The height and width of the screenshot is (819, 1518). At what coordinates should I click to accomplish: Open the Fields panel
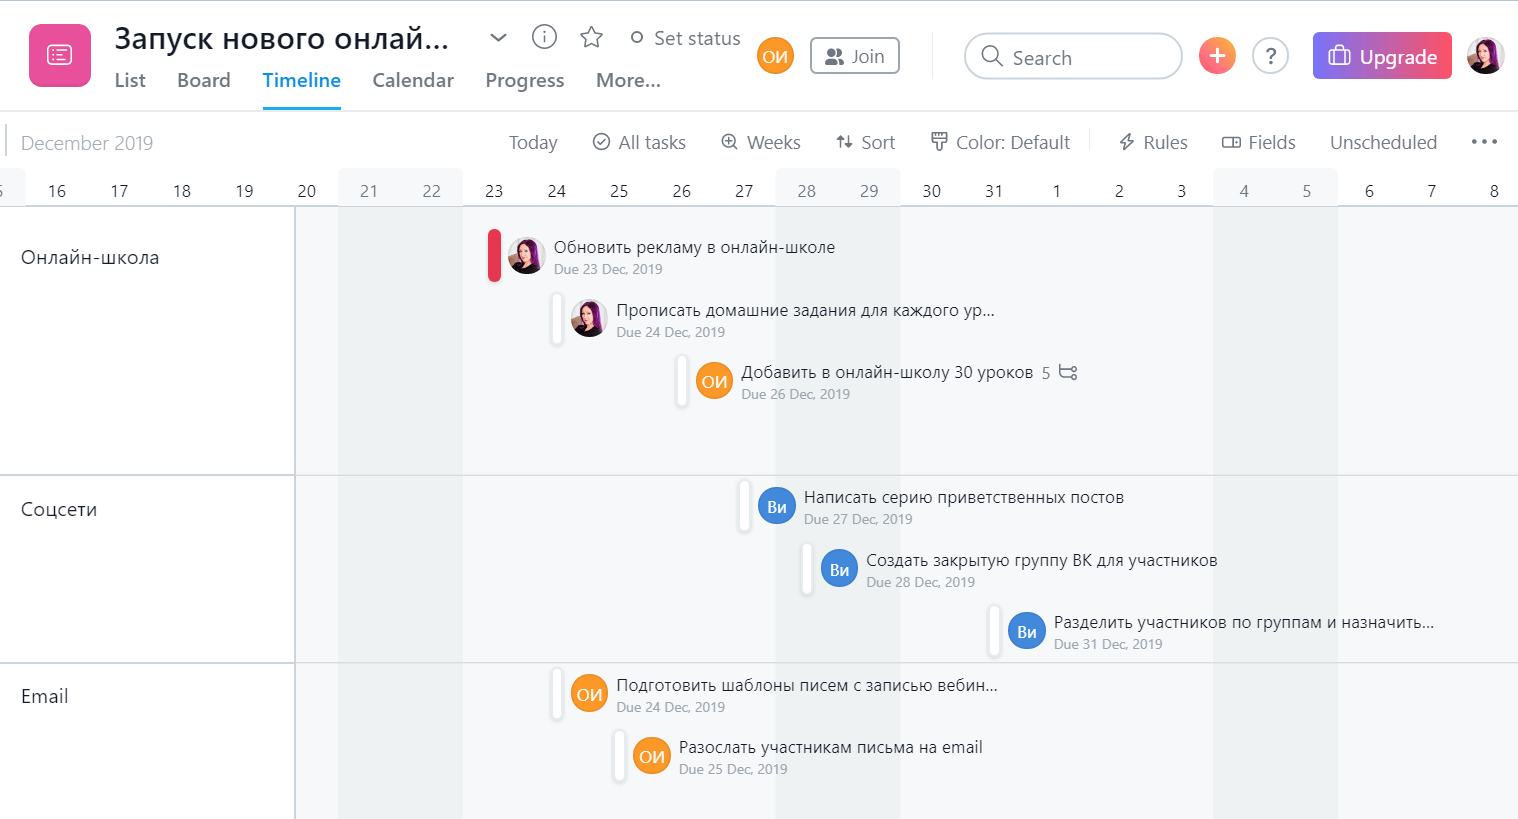coord(1258,142)
